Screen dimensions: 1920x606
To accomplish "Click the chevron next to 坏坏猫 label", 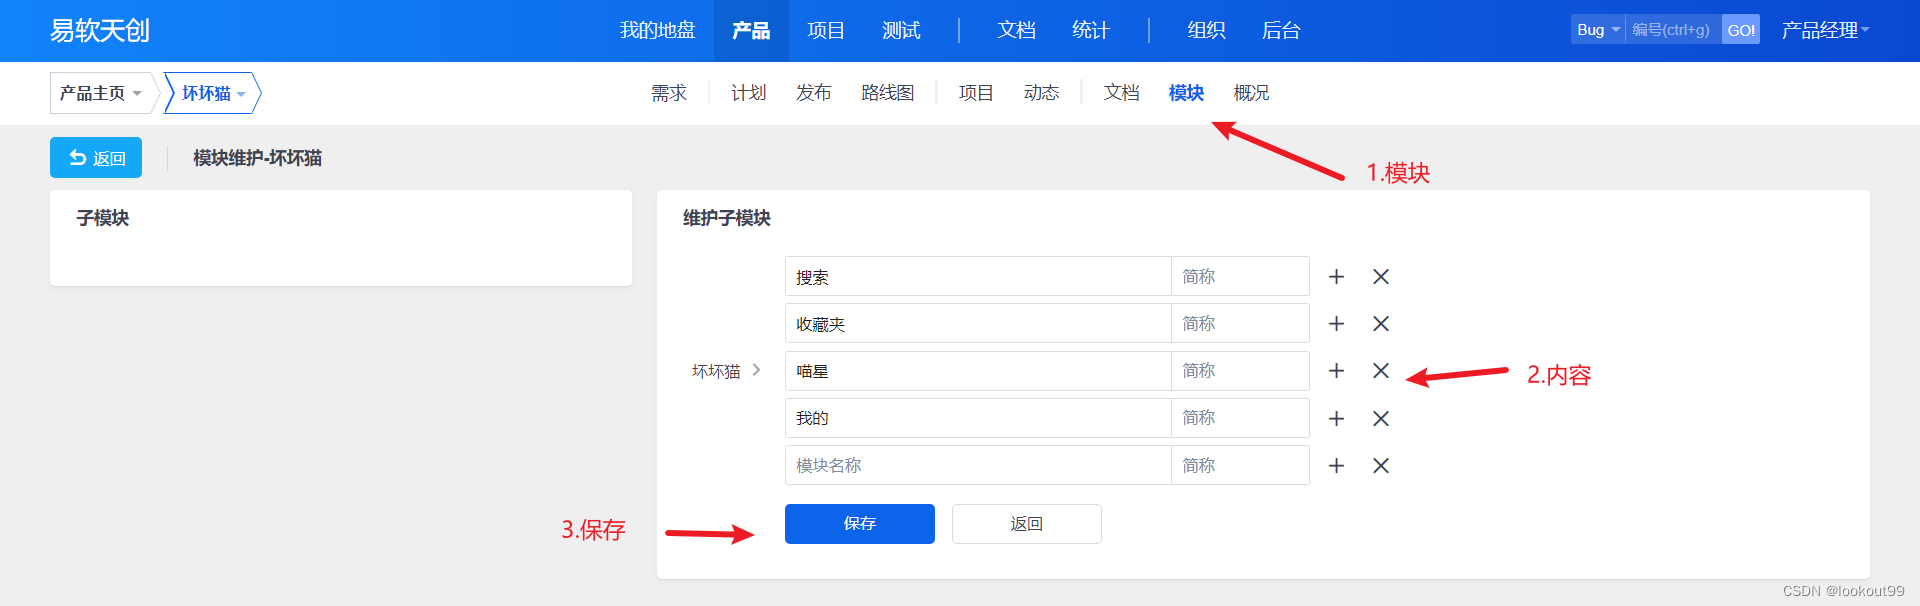I will [756, 370].
